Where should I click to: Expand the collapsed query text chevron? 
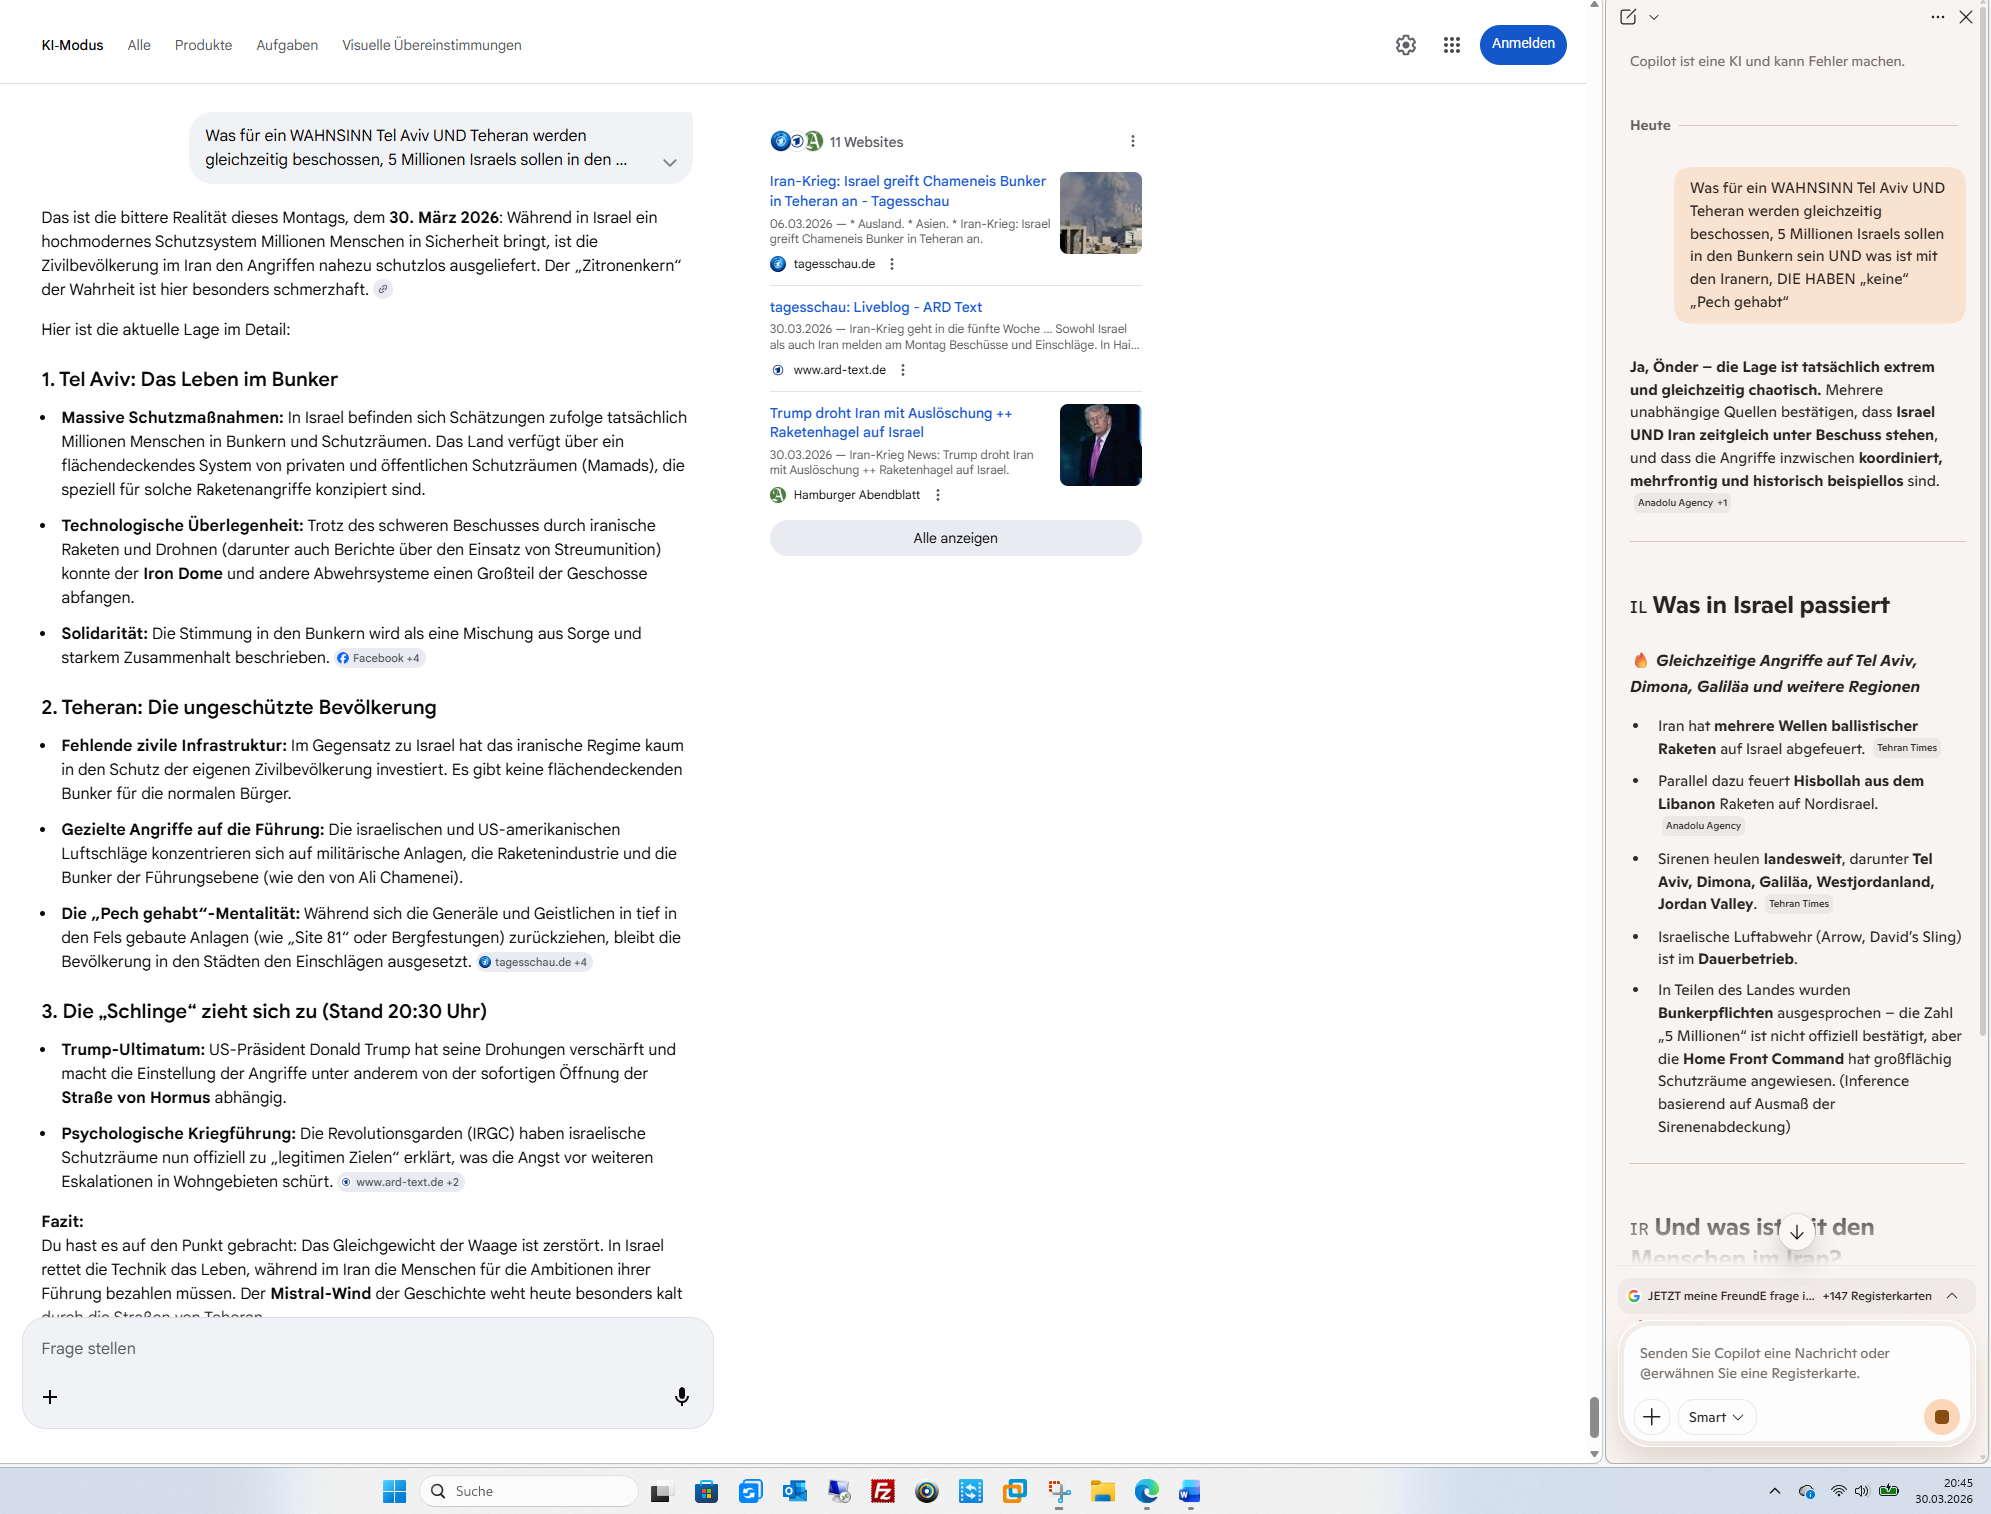click(670, 162)
